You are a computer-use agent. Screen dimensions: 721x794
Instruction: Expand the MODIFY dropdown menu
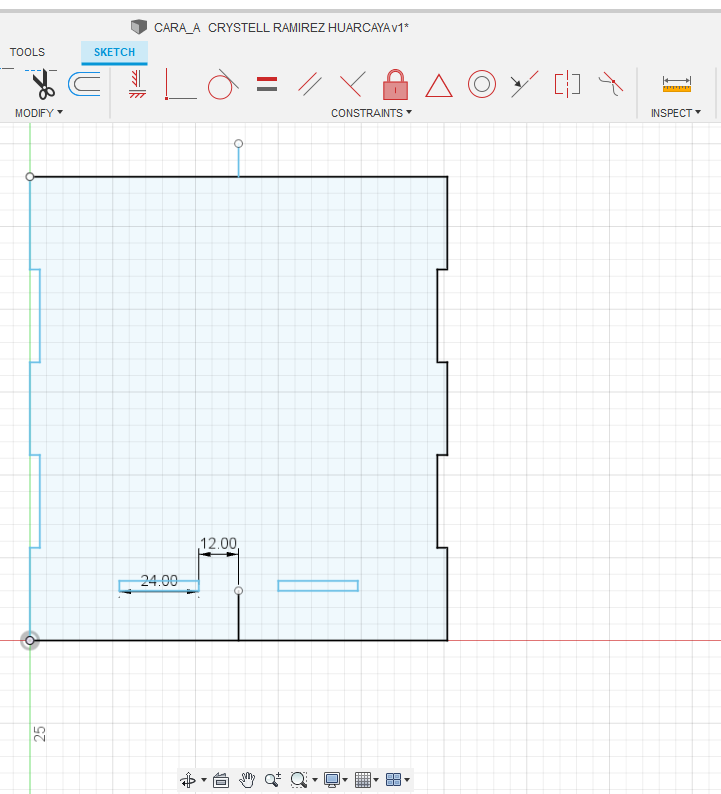click(x=39, y=113)
